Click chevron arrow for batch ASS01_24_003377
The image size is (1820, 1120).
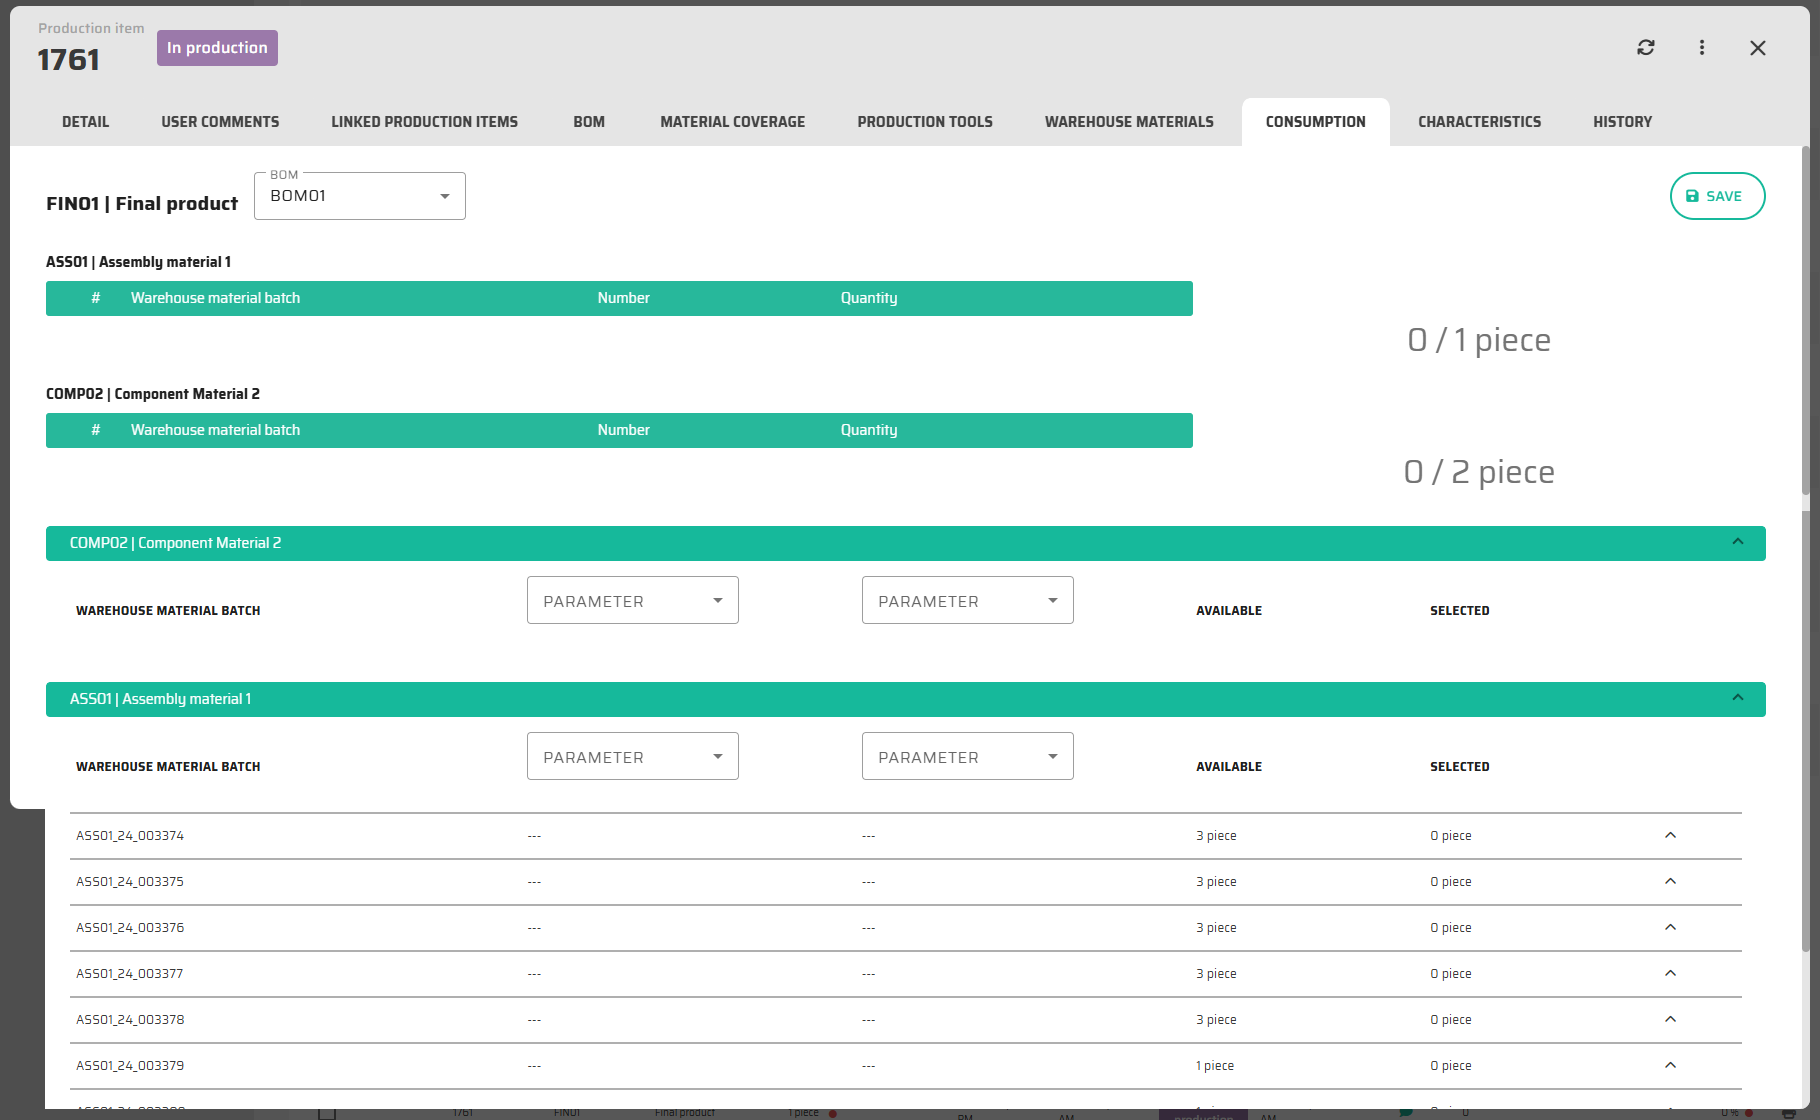pyautogui.click(x=1670, y=973)
